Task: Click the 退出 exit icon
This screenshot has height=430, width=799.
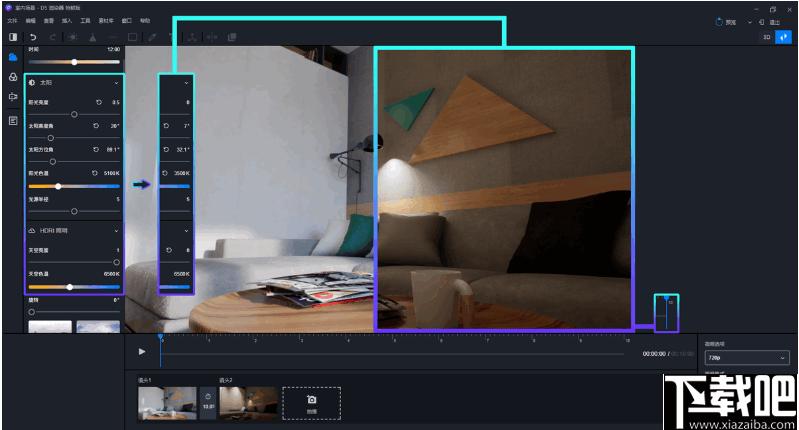Action: pos(761,22)
